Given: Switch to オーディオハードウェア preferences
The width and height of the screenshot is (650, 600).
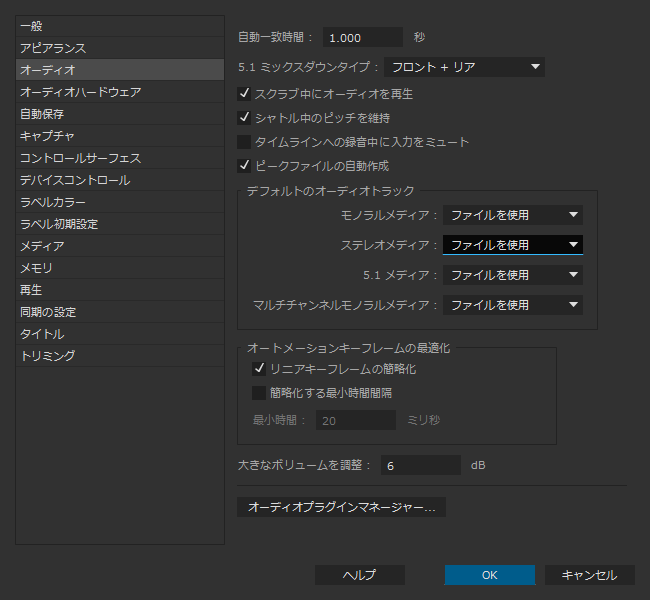Looking at the screenshot, I should point(119,92).
